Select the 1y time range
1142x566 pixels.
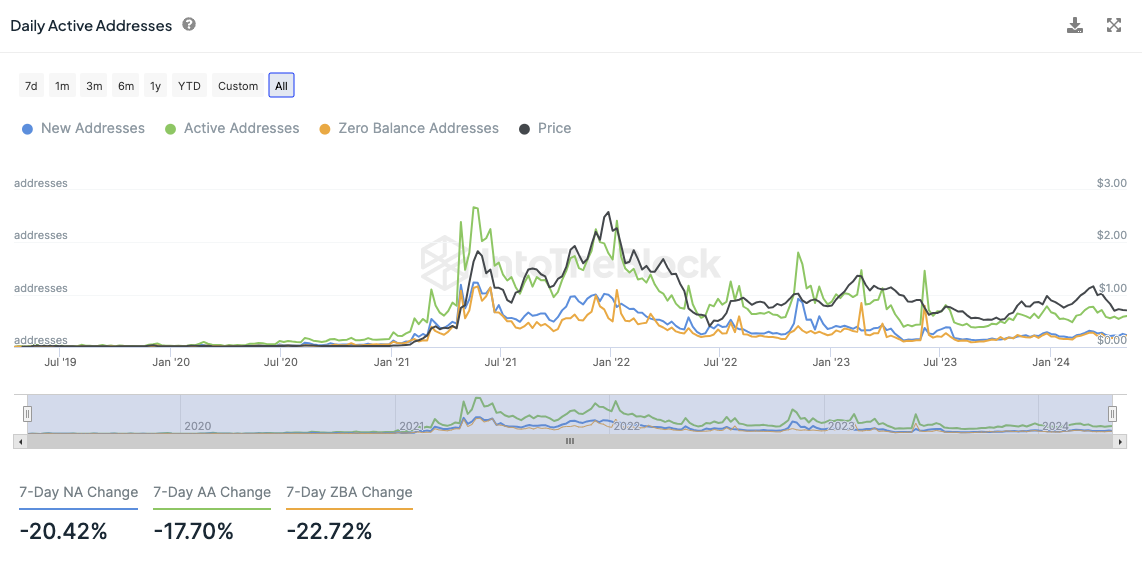pyautogui.click(x=155, y=86)
